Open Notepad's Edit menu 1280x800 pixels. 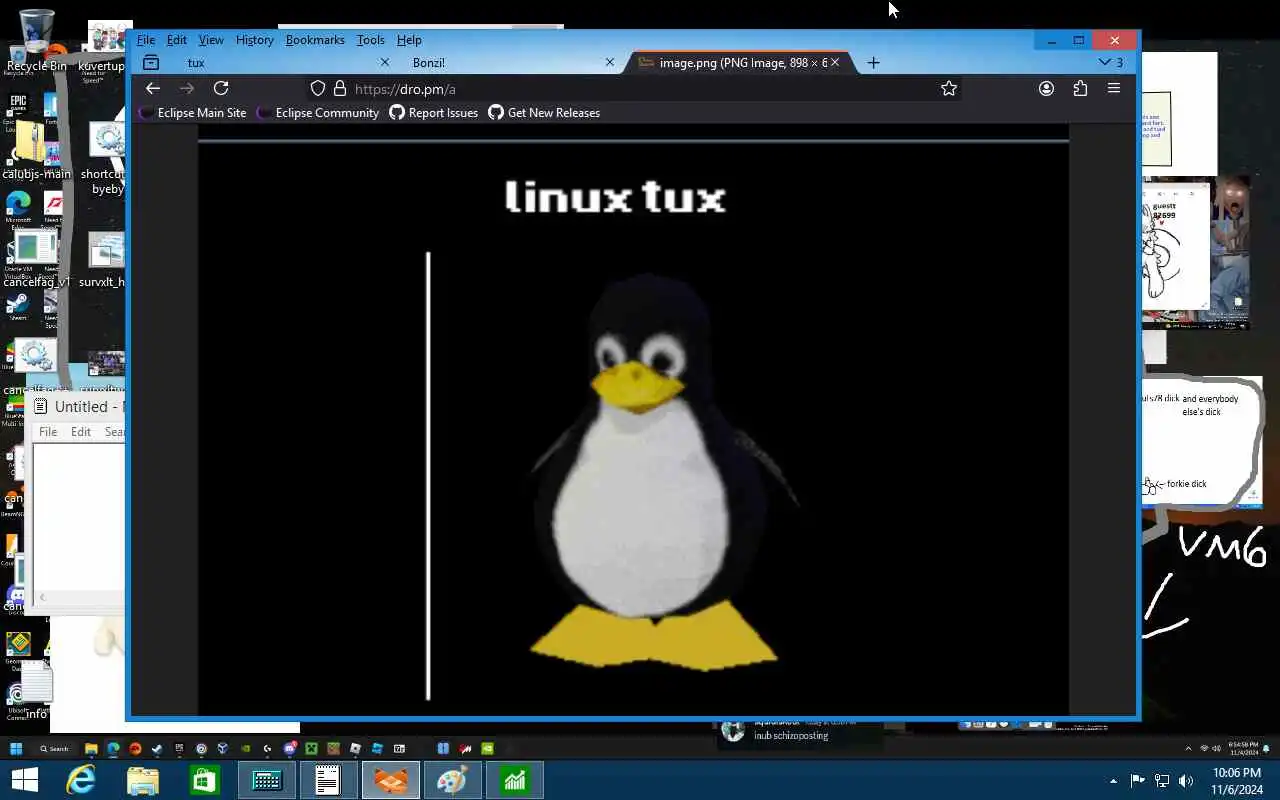81,432
